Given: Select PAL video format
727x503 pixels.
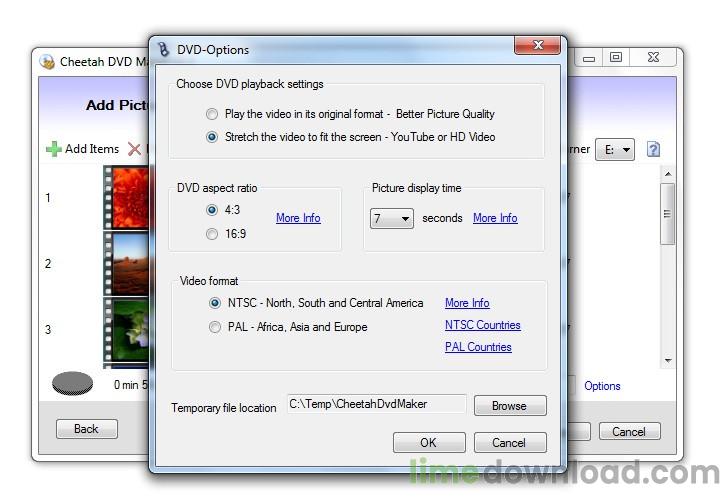Looking at the screenshot, I should click(x=215, y=327).
